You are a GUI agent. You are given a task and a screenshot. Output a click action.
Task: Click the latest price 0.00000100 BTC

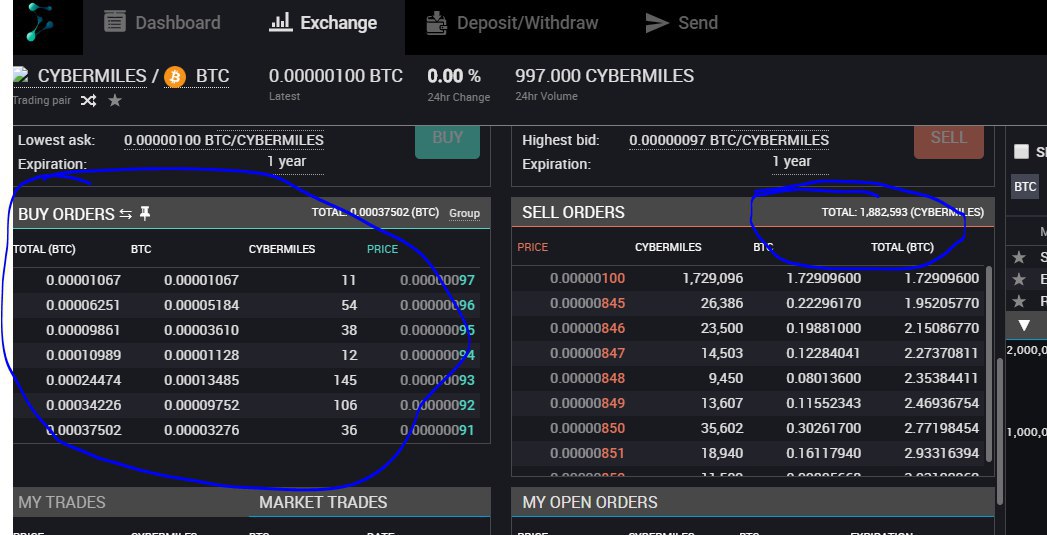(336, 76)
